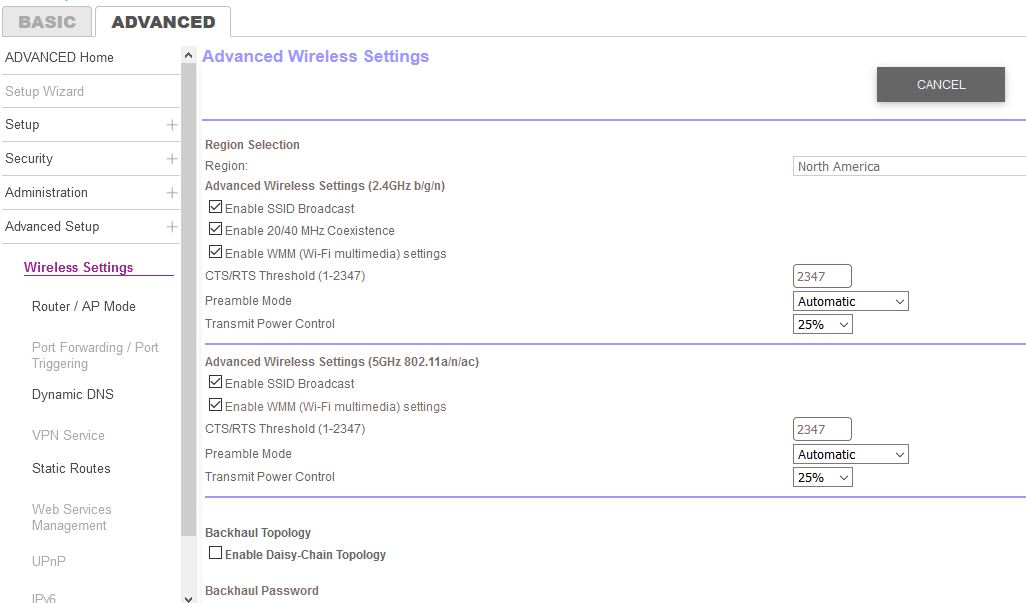Screen dimensions: 1026x603
Task: Open the Dynamic DNS settings page
Action: point(72,394)
